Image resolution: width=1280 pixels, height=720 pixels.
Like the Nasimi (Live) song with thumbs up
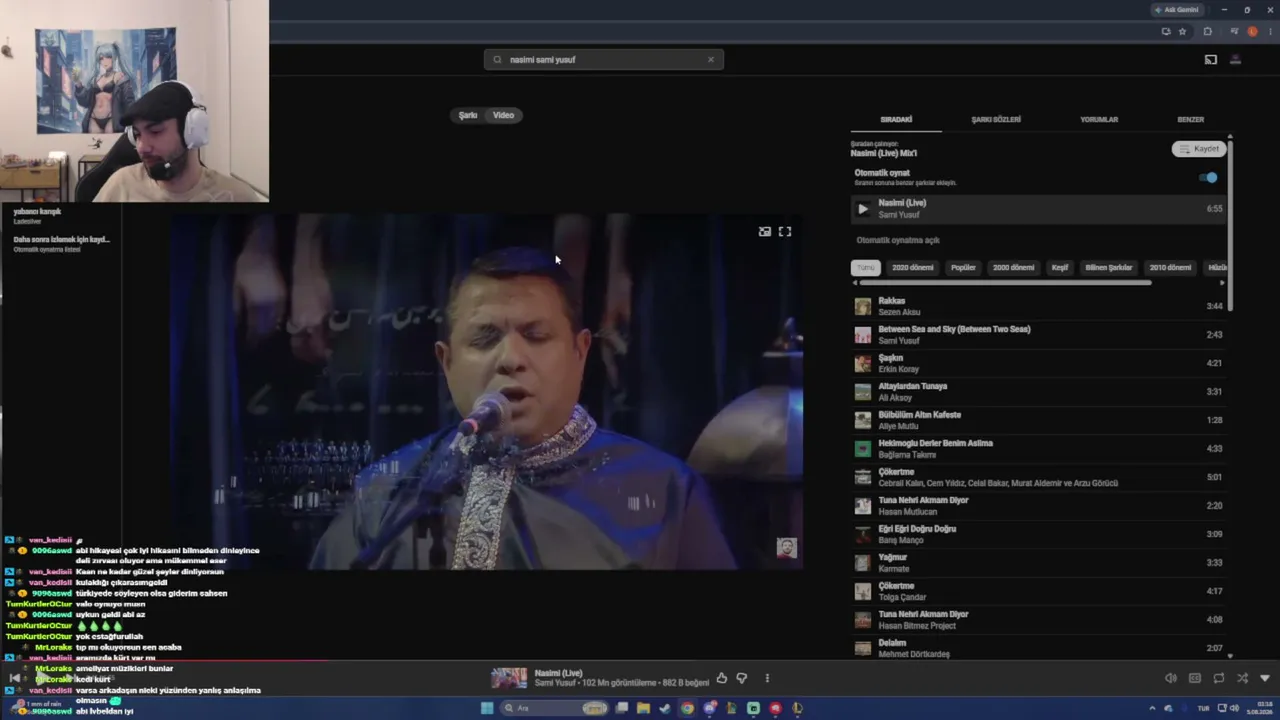[x=722, y=678]
